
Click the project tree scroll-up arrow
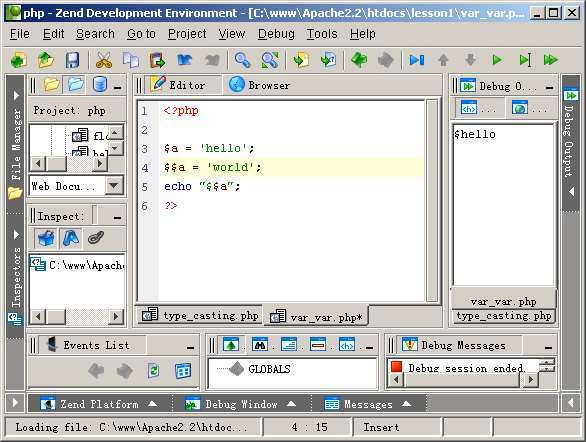pos(115,132)
